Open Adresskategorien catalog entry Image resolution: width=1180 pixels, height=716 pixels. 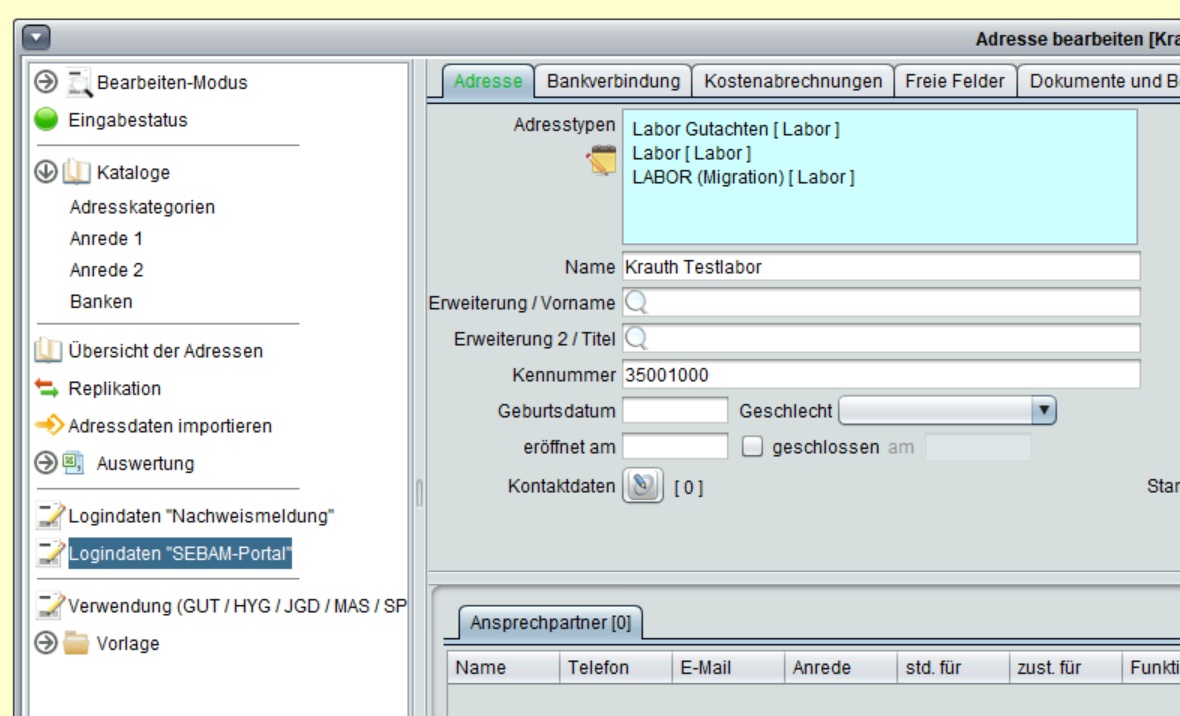pos(142,207)
